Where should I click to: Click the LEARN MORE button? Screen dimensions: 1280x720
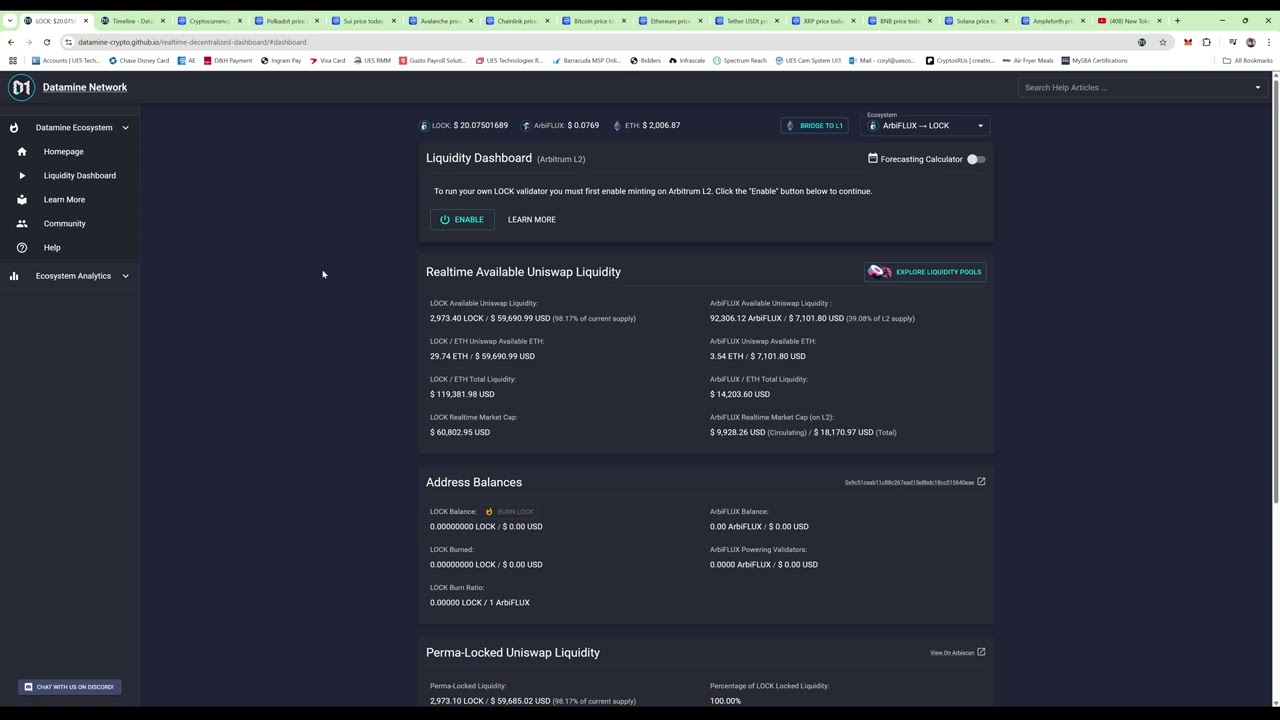click(531, 220)
